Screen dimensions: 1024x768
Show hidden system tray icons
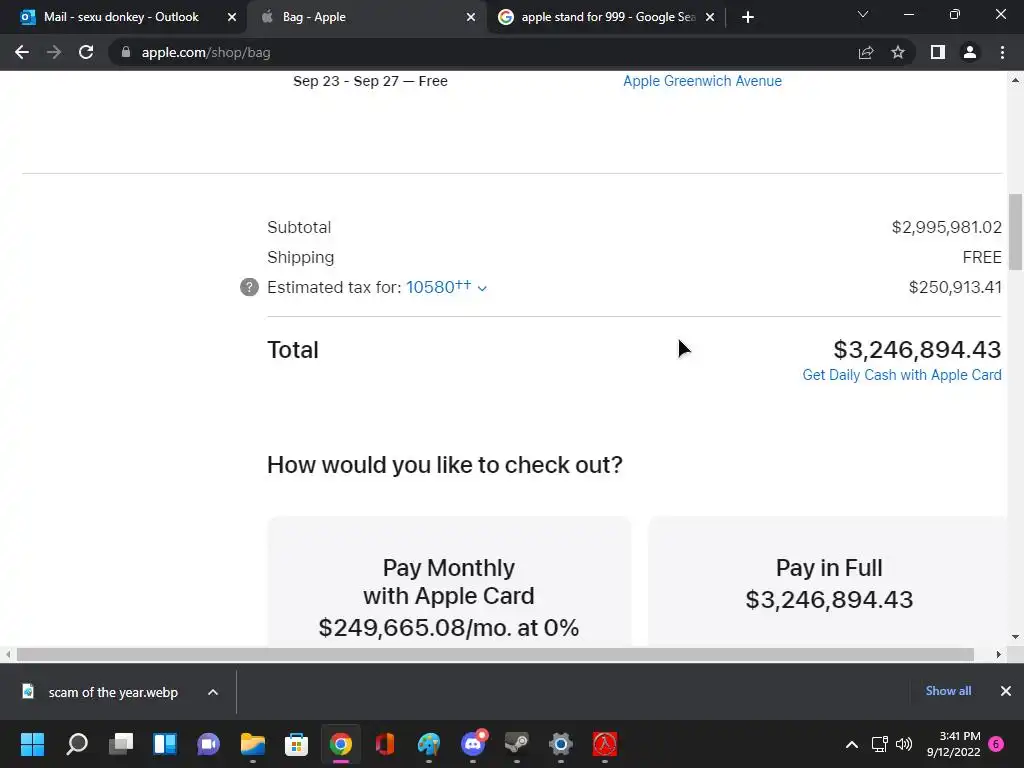(x=852, y=744)
